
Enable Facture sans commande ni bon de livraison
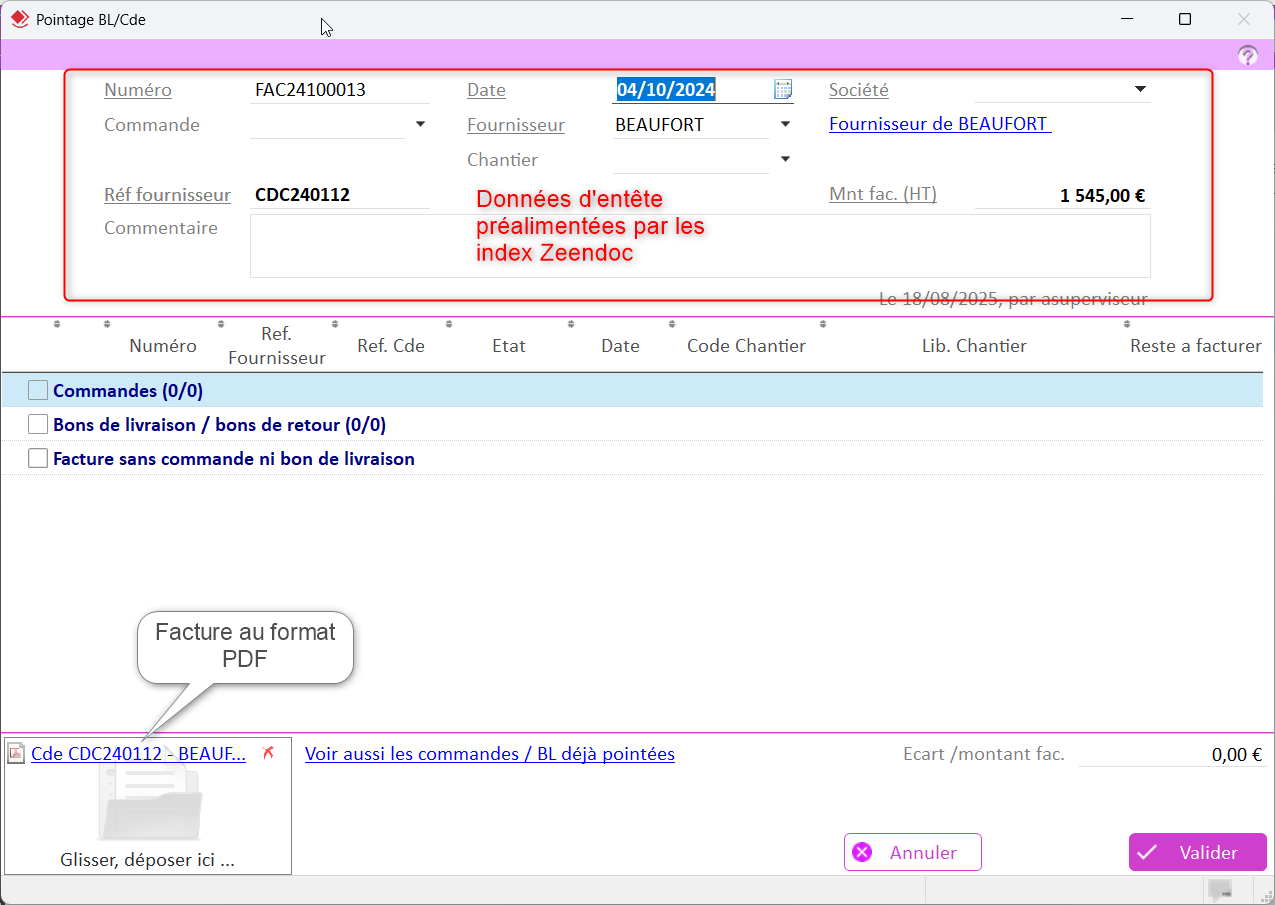click(38, 458)
